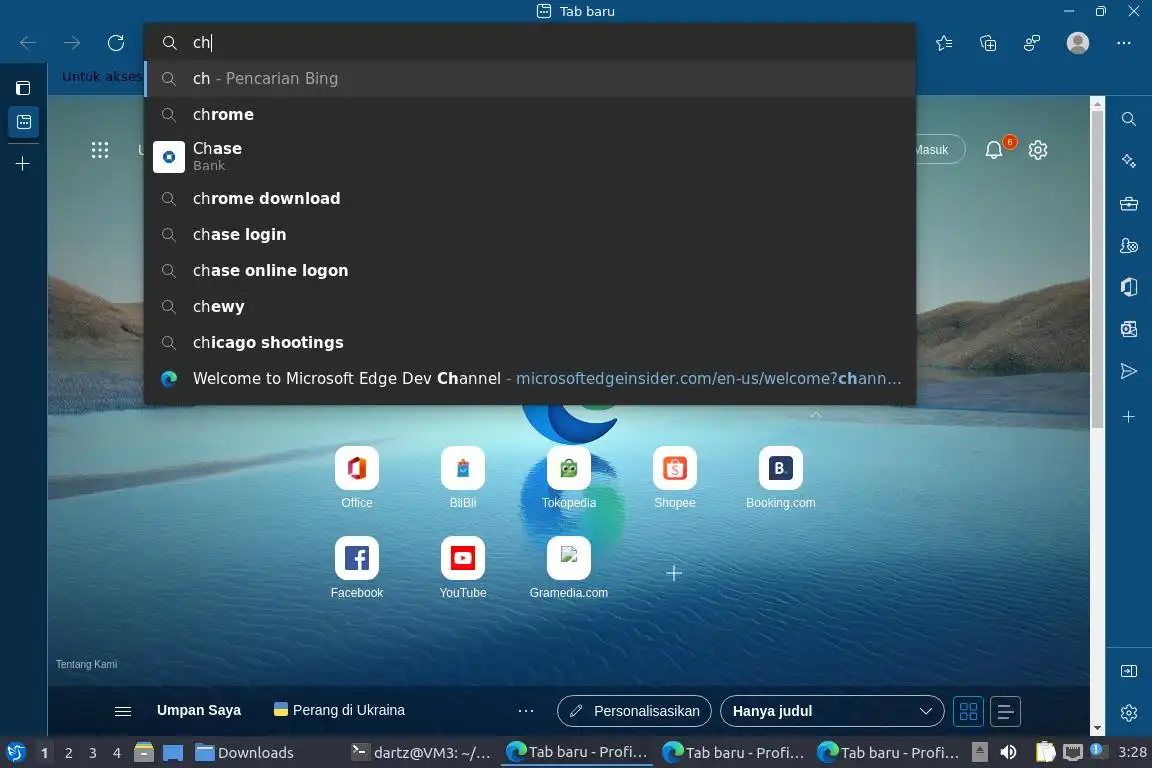The image size is (1152, 768).
Task: Open the Downloads taskbar window
Action: pos(245,753)
